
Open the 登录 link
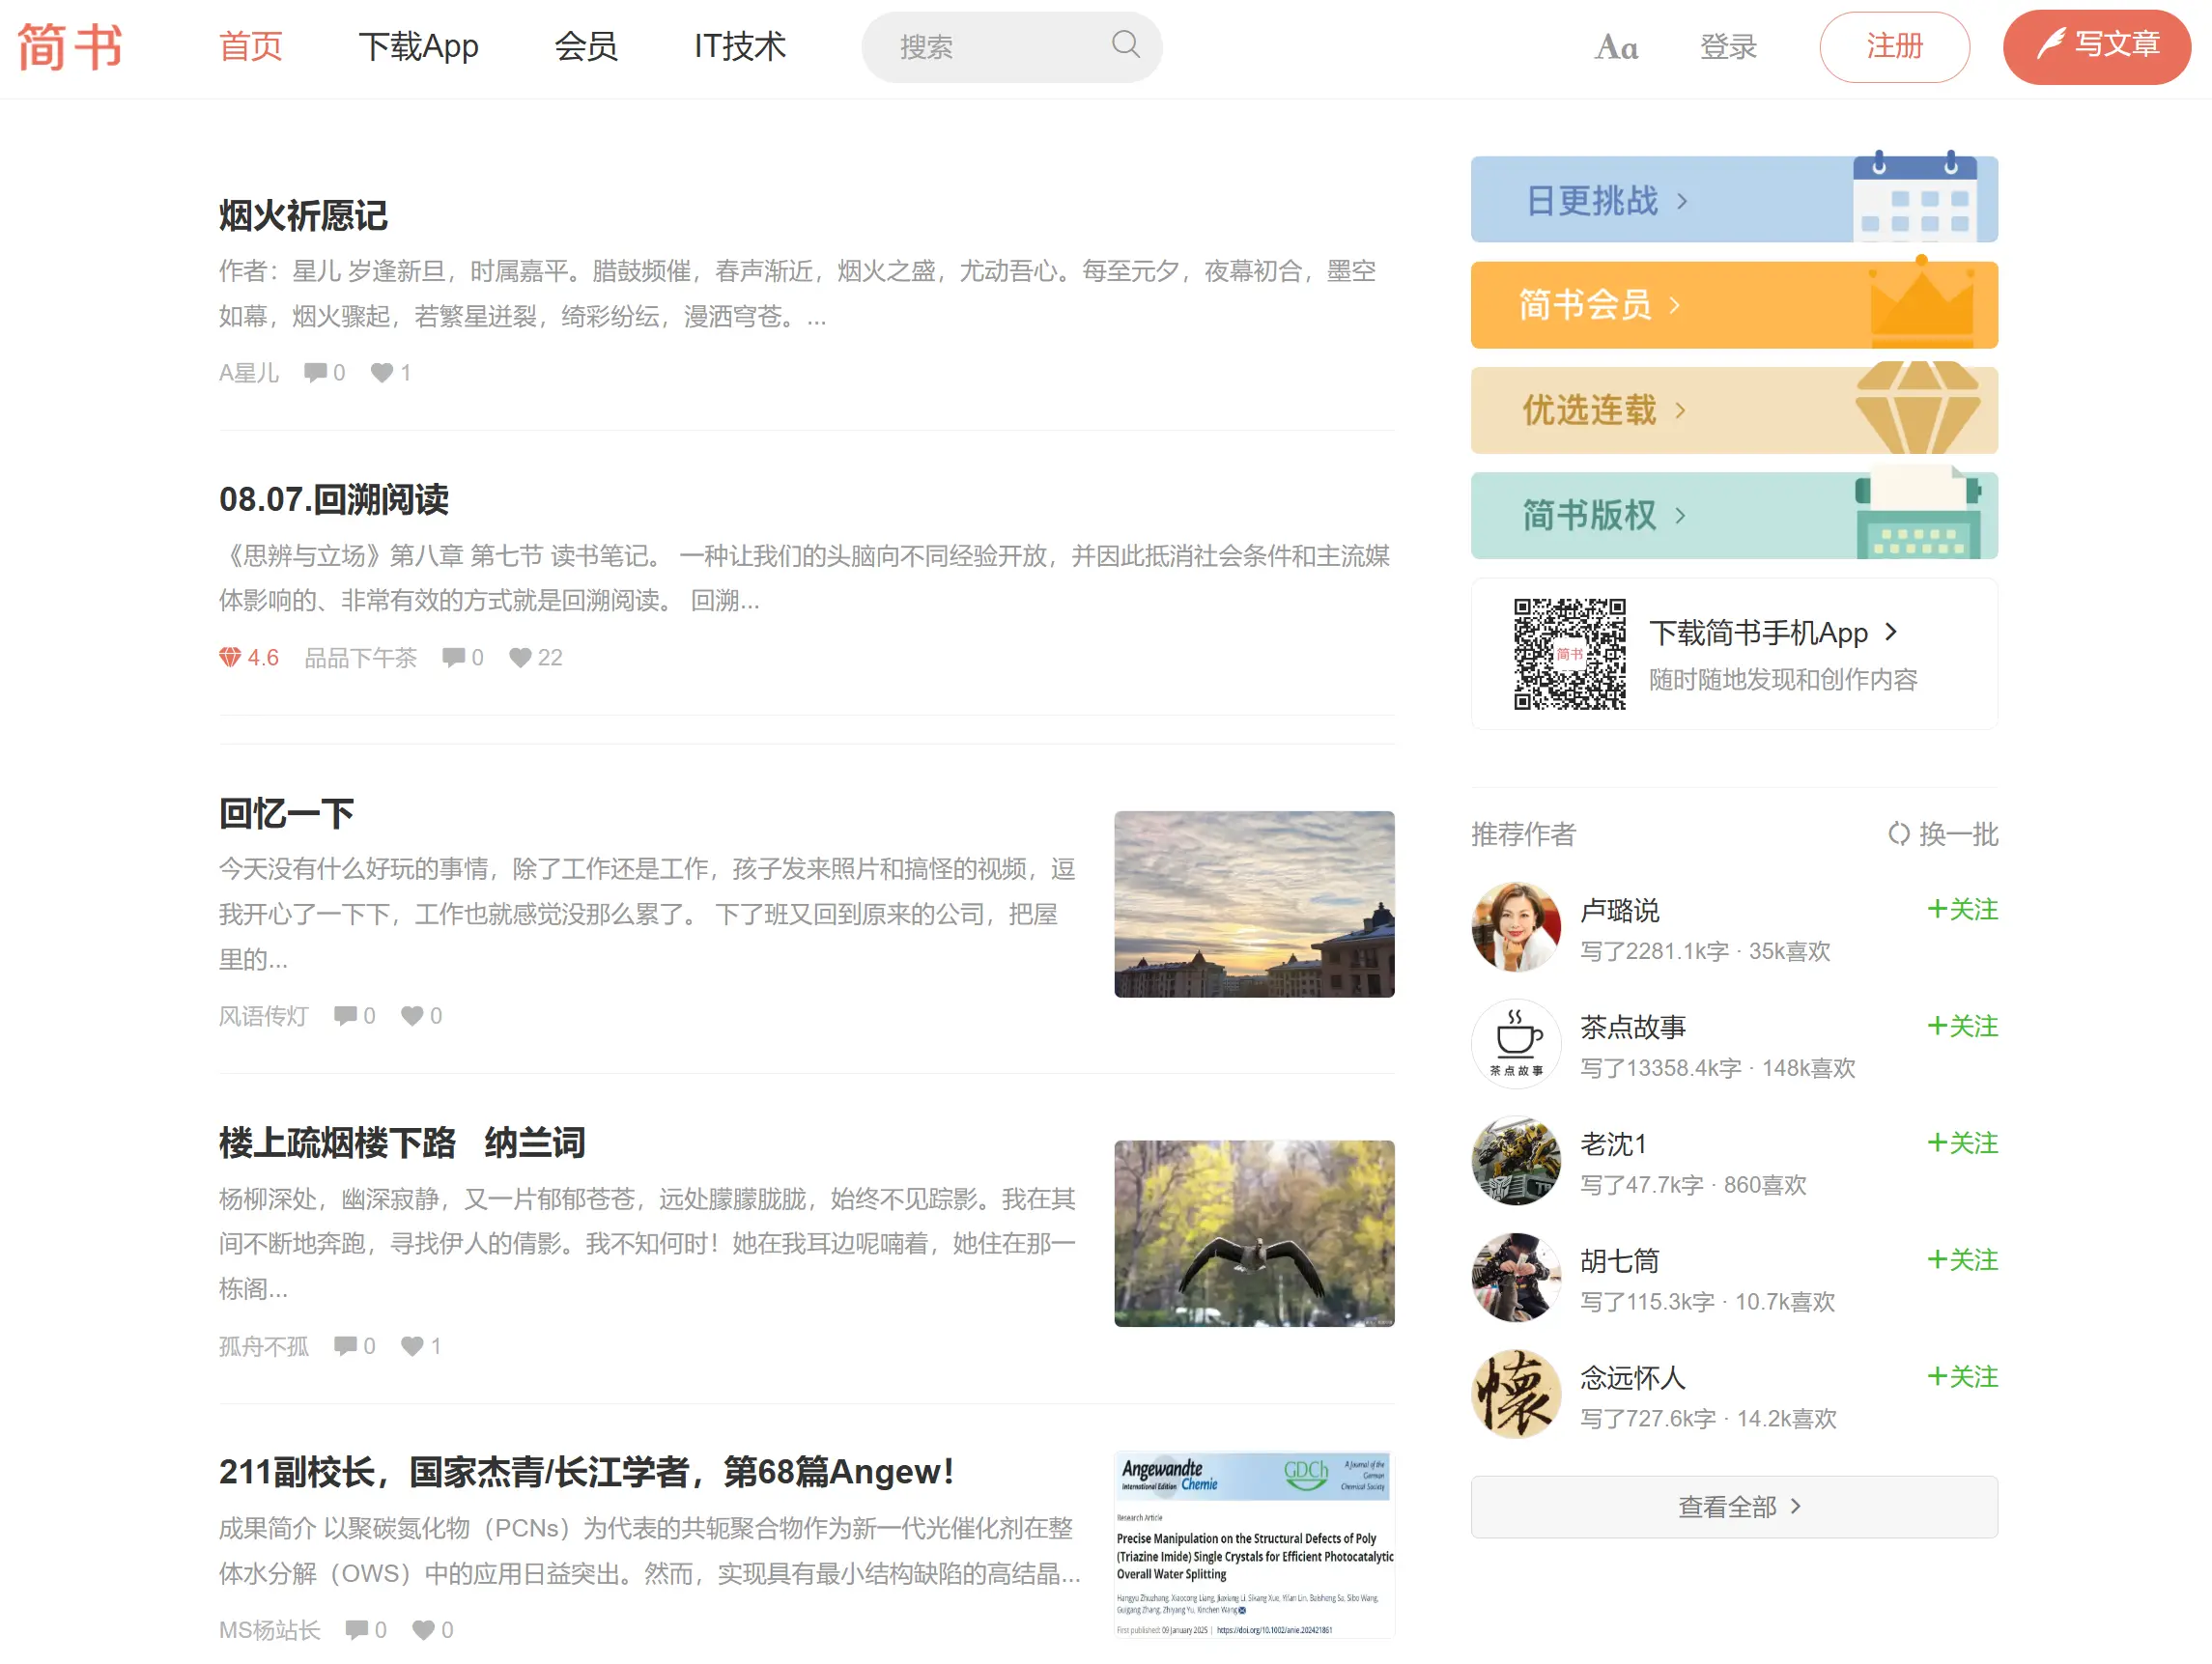1728,46
